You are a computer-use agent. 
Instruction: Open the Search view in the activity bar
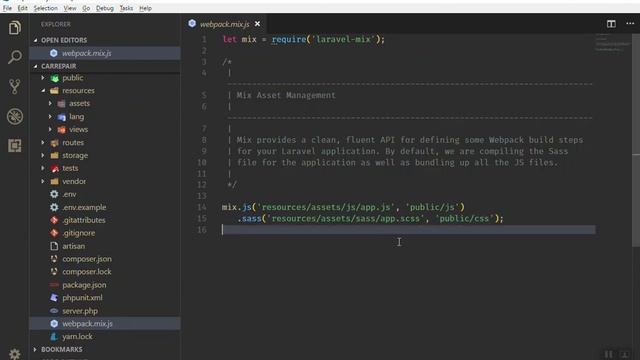click(15, 57)
